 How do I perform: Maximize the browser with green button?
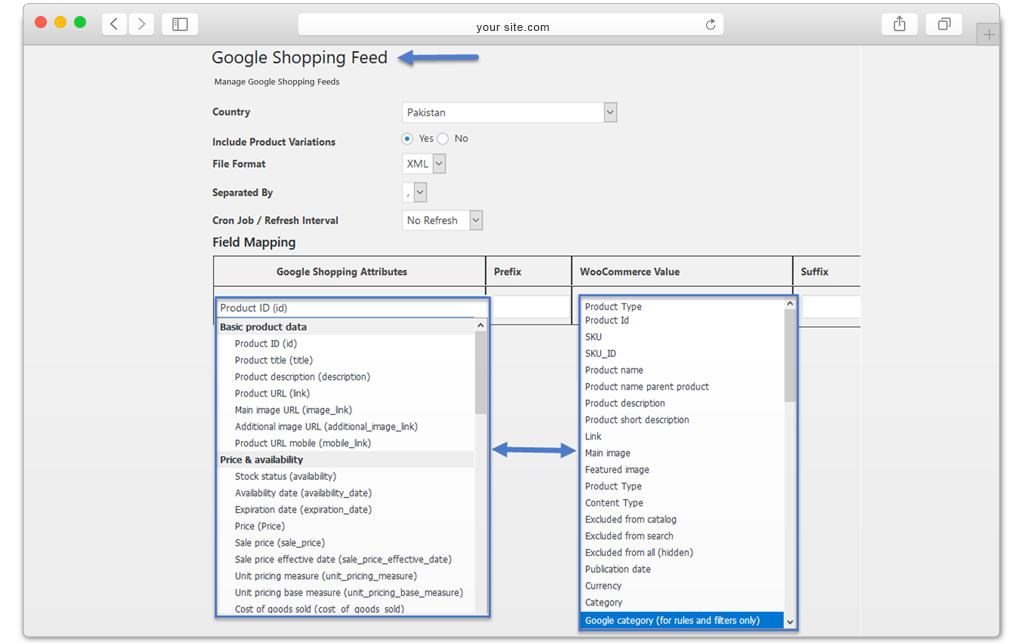[x=80, y=22]
